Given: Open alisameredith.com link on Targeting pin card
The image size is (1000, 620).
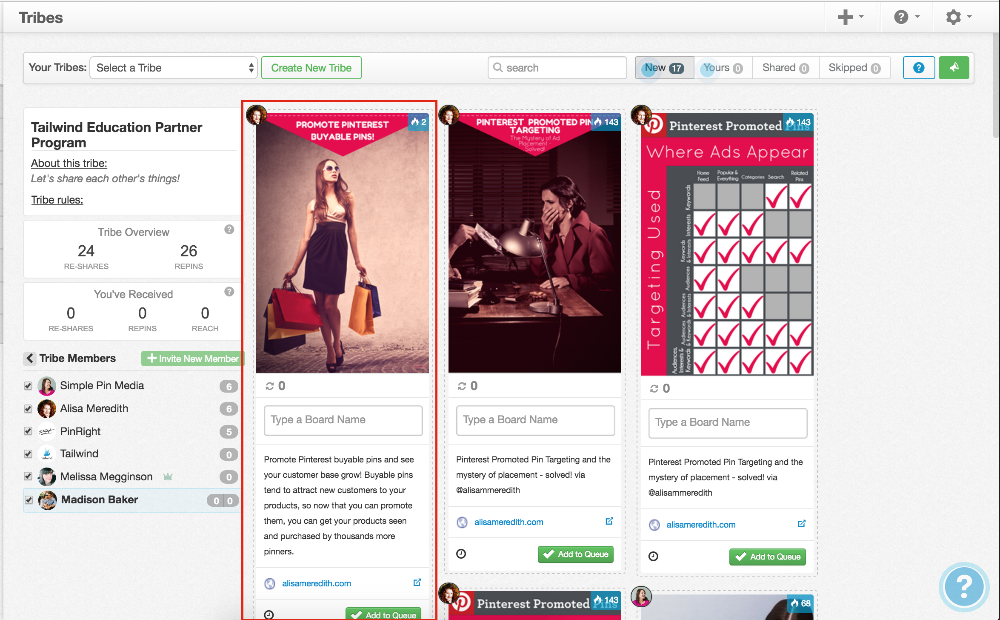Looking at the screenshot, I should point(509,522).
